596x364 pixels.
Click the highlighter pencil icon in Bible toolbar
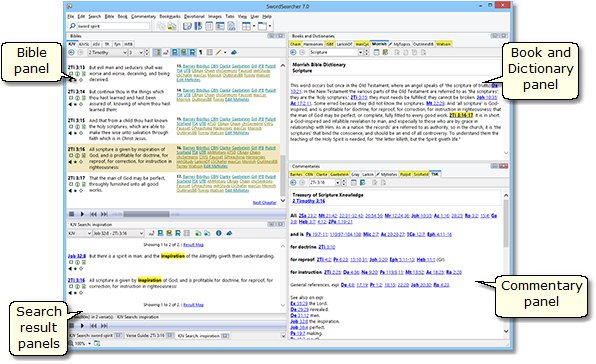[218, 52]
